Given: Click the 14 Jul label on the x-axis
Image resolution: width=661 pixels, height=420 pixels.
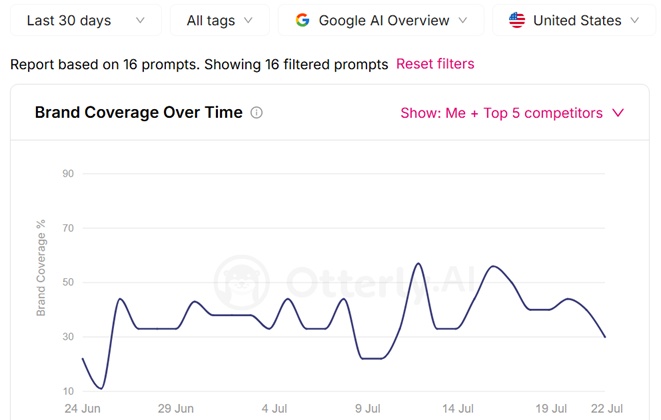Looking at the screenshot, I should (458, 409).
